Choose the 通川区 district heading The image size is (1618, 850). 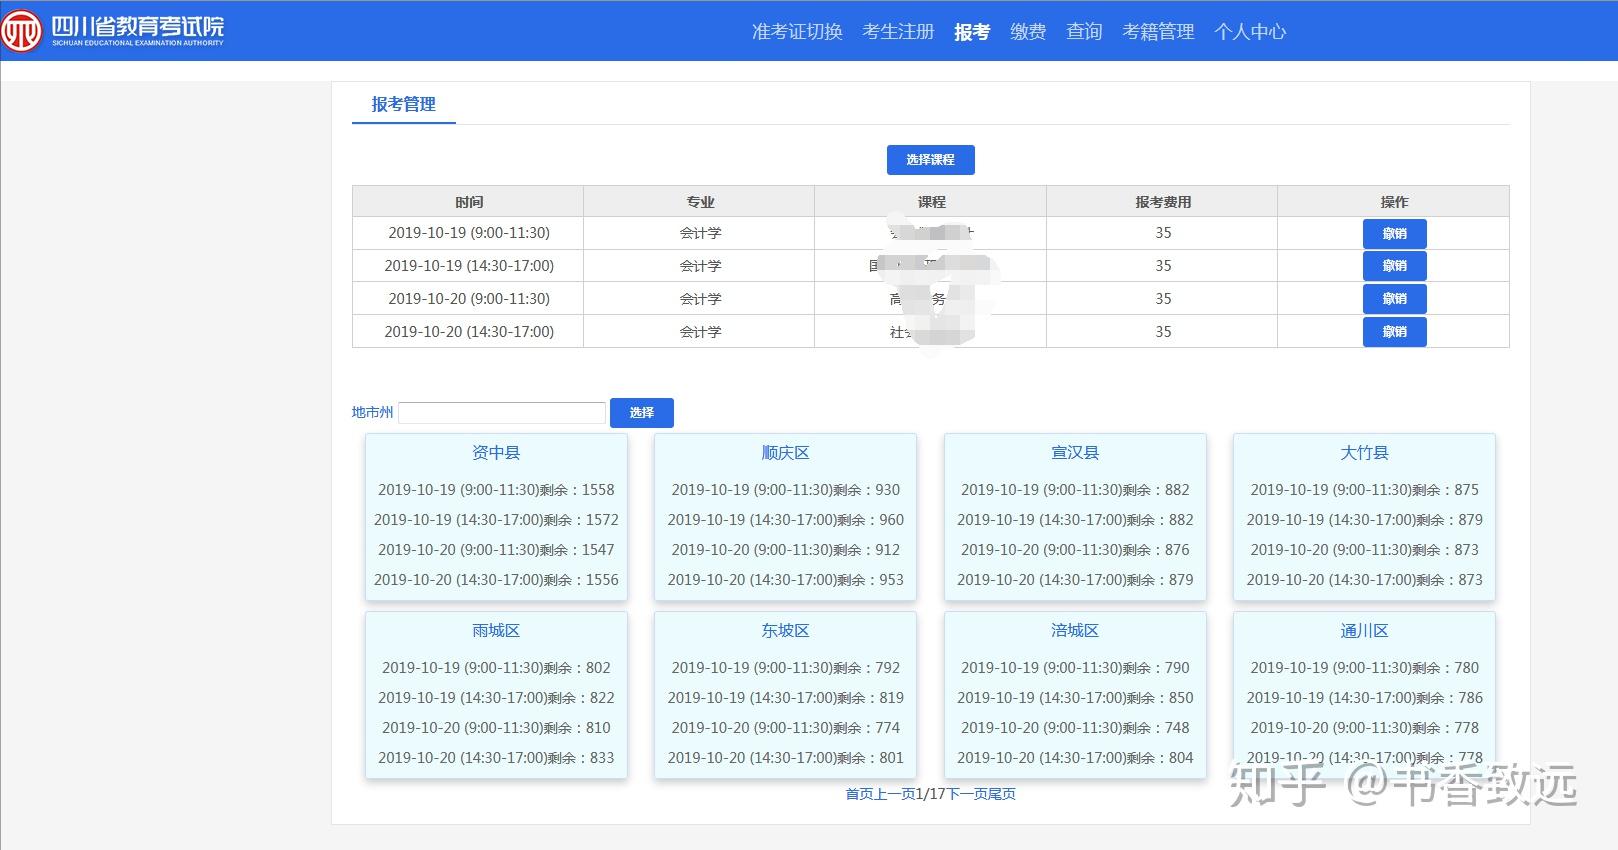[1365, 631]
